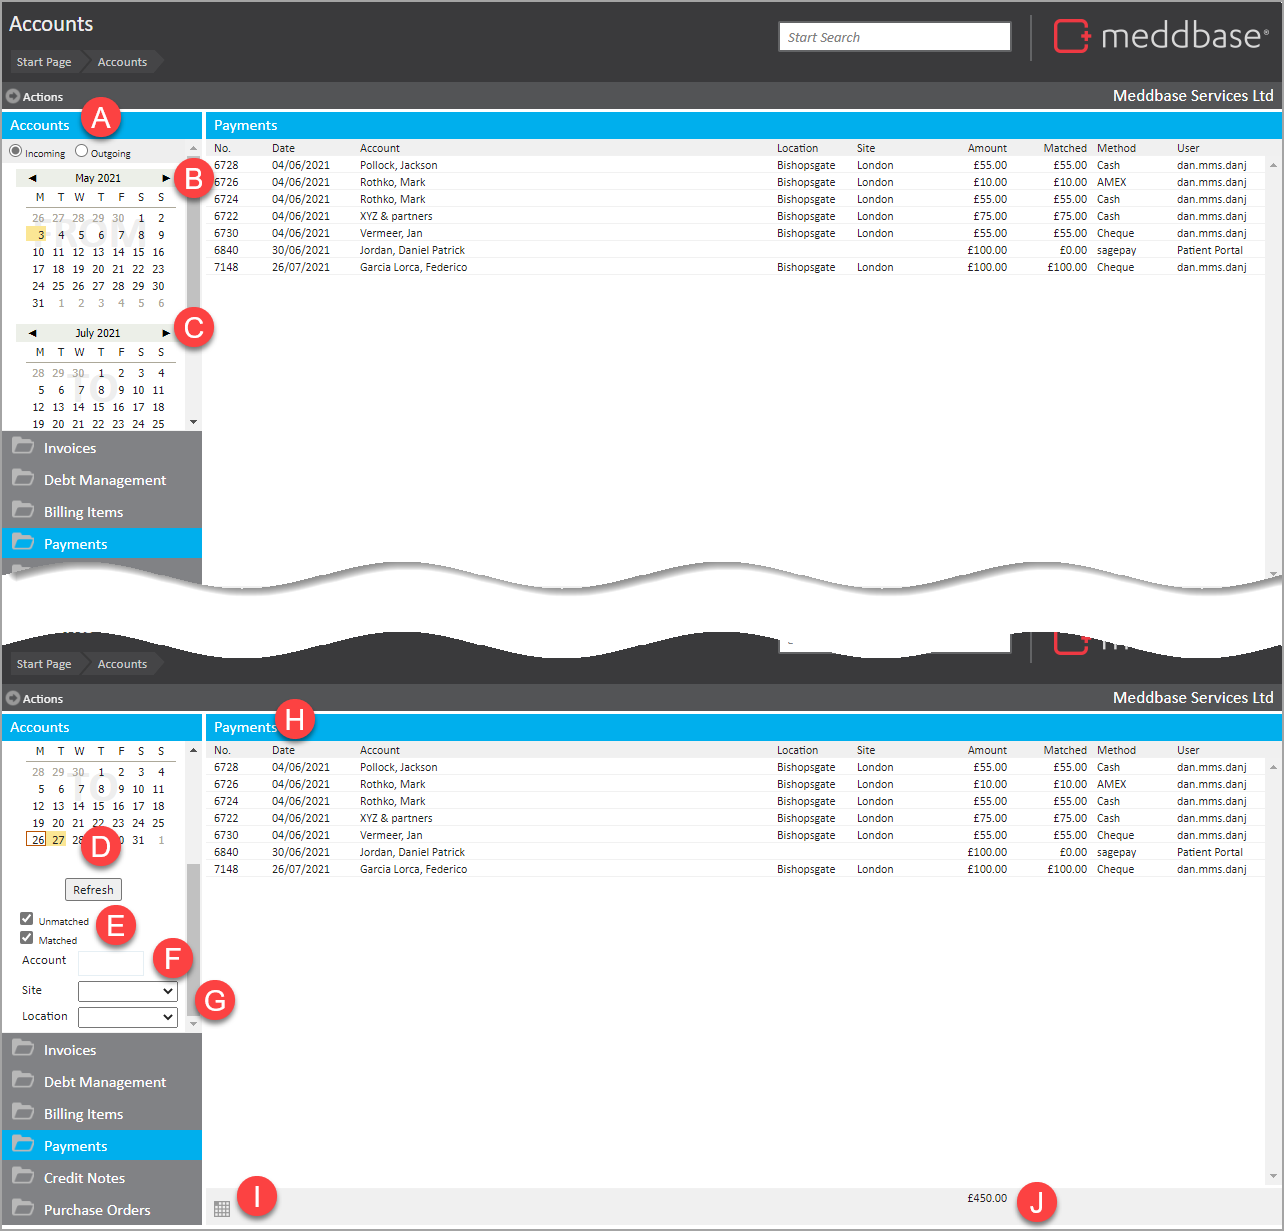Select day 29 in the May 2021 calendar
Viewport: 1284px width, 1231px height.
click(138, 286)
